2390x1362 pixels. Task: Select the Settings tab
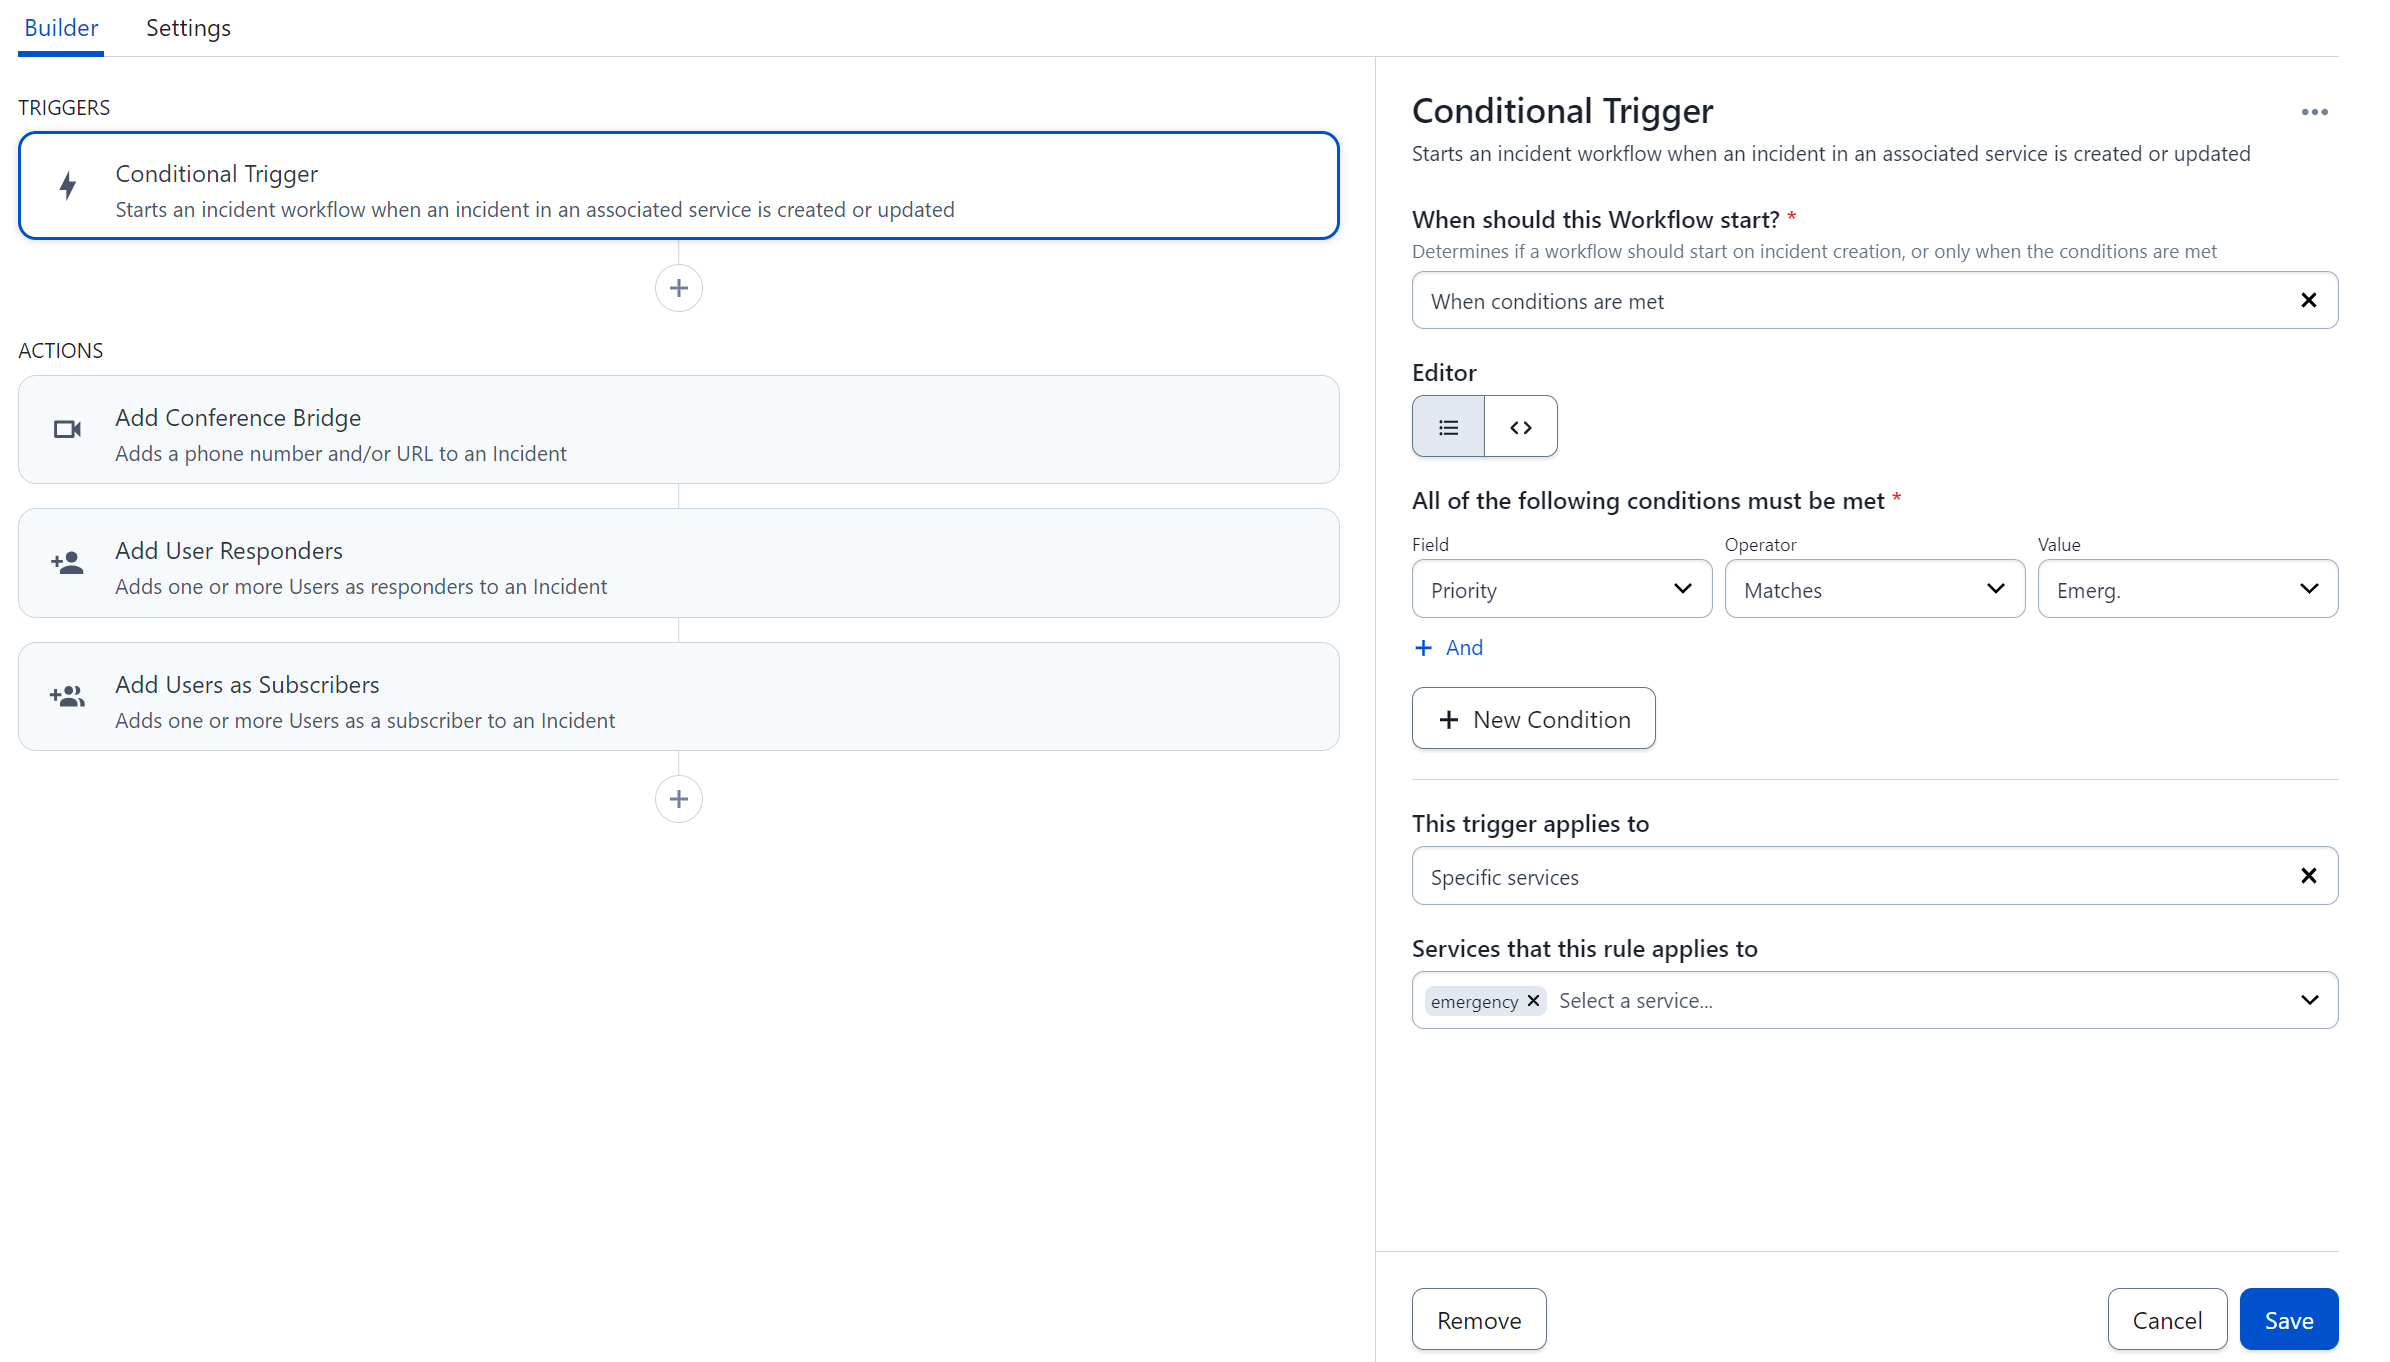coord(185,28)
